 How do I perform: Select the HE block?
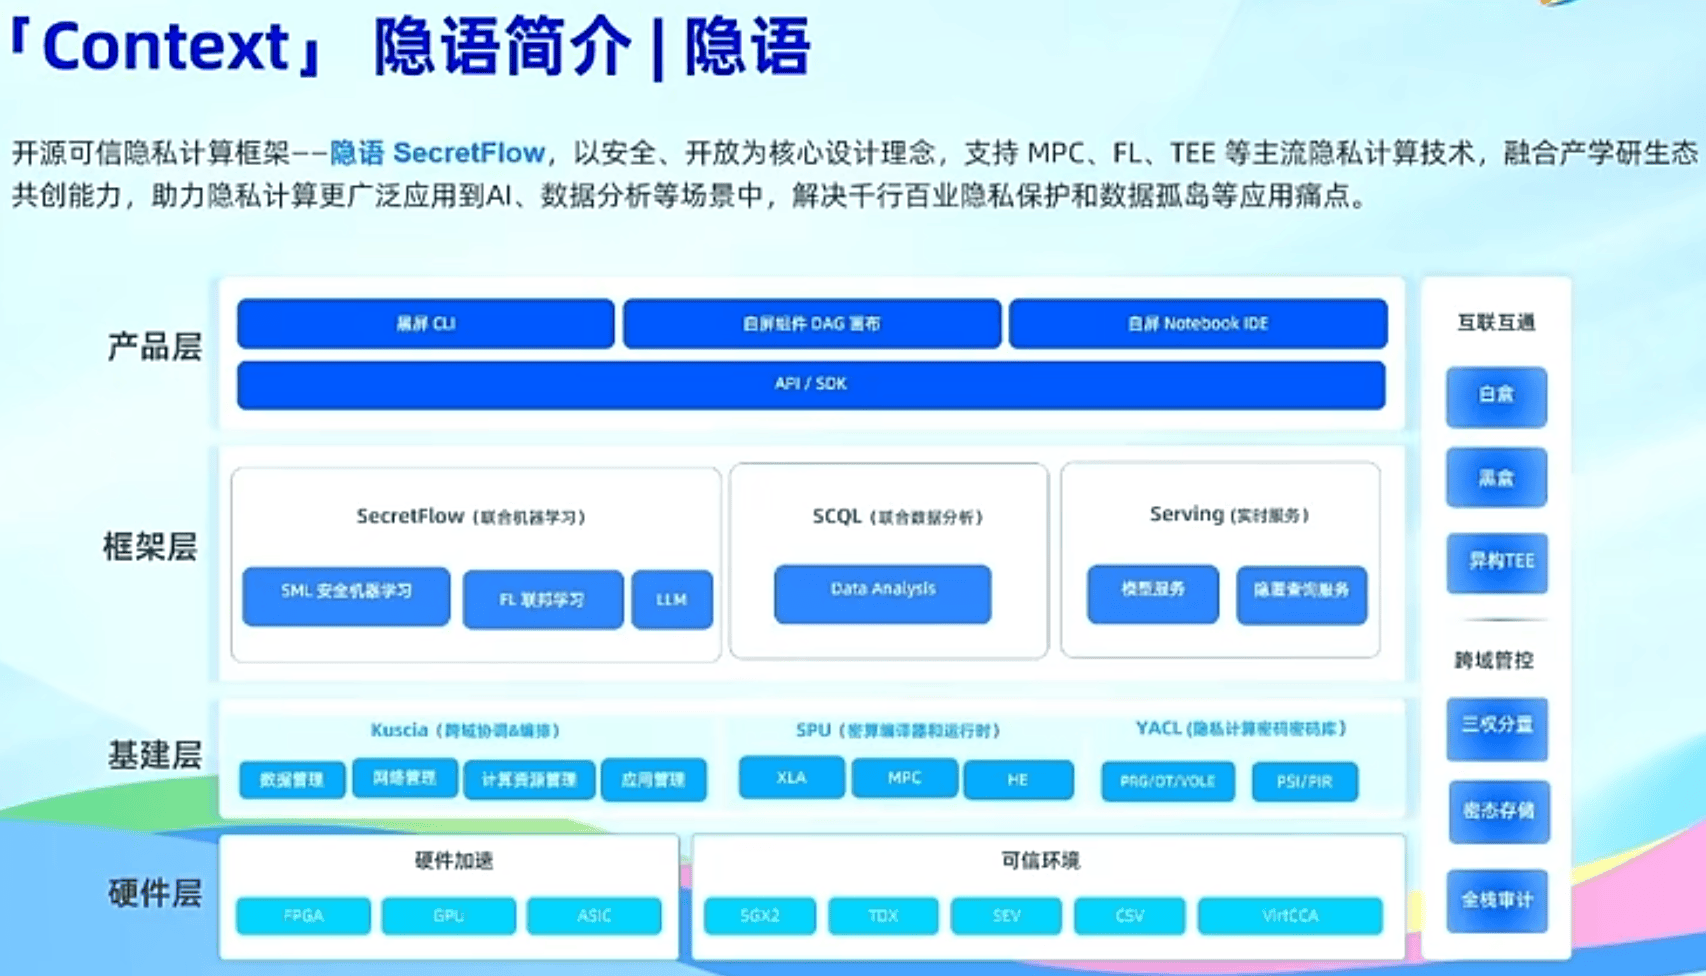point(1018,780)
